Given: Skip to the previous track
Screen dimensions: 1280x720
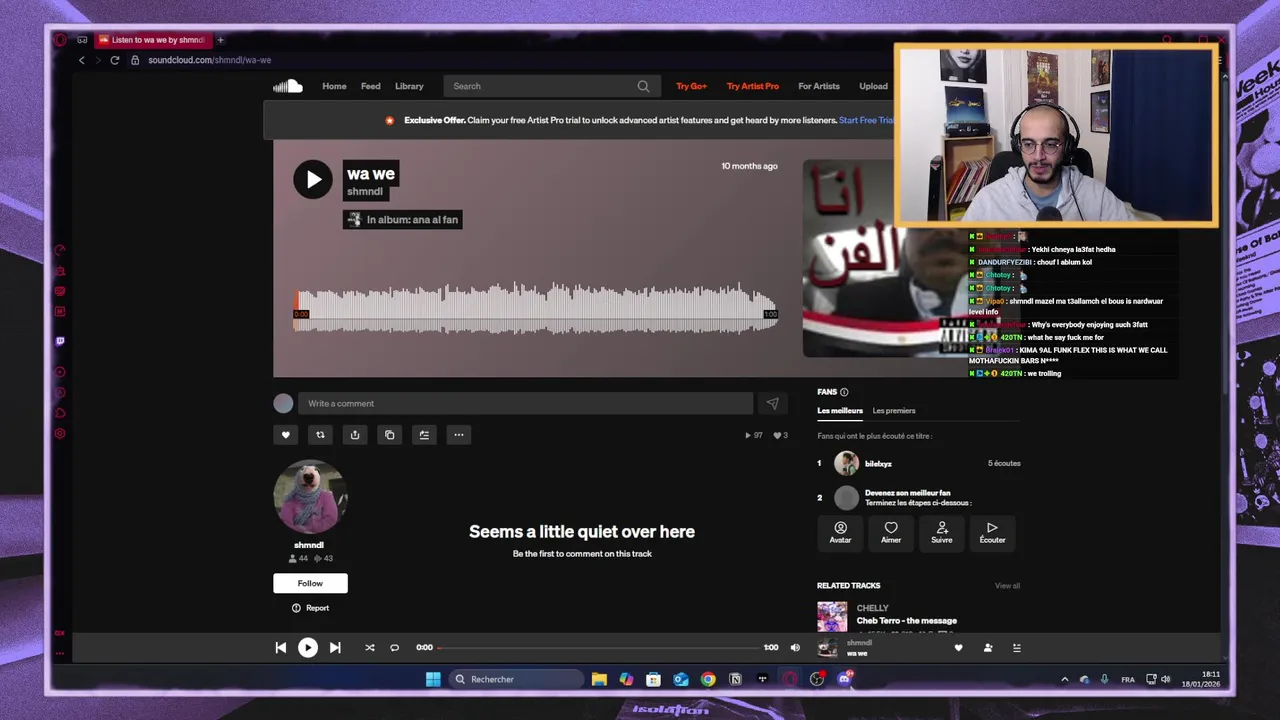Looking at the screenshot, I should pos(280,648).
